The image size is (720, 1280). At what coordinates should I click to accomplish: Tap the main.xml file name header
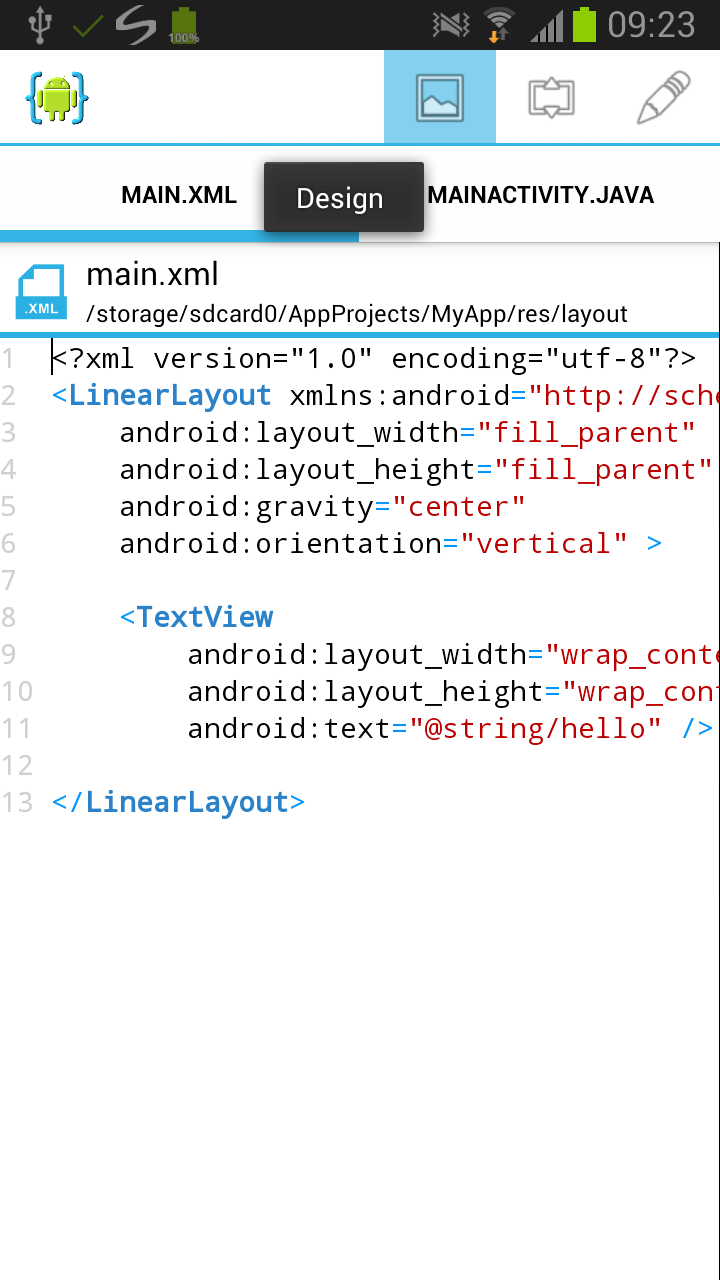pyautogui.click(x=152, y=274)
